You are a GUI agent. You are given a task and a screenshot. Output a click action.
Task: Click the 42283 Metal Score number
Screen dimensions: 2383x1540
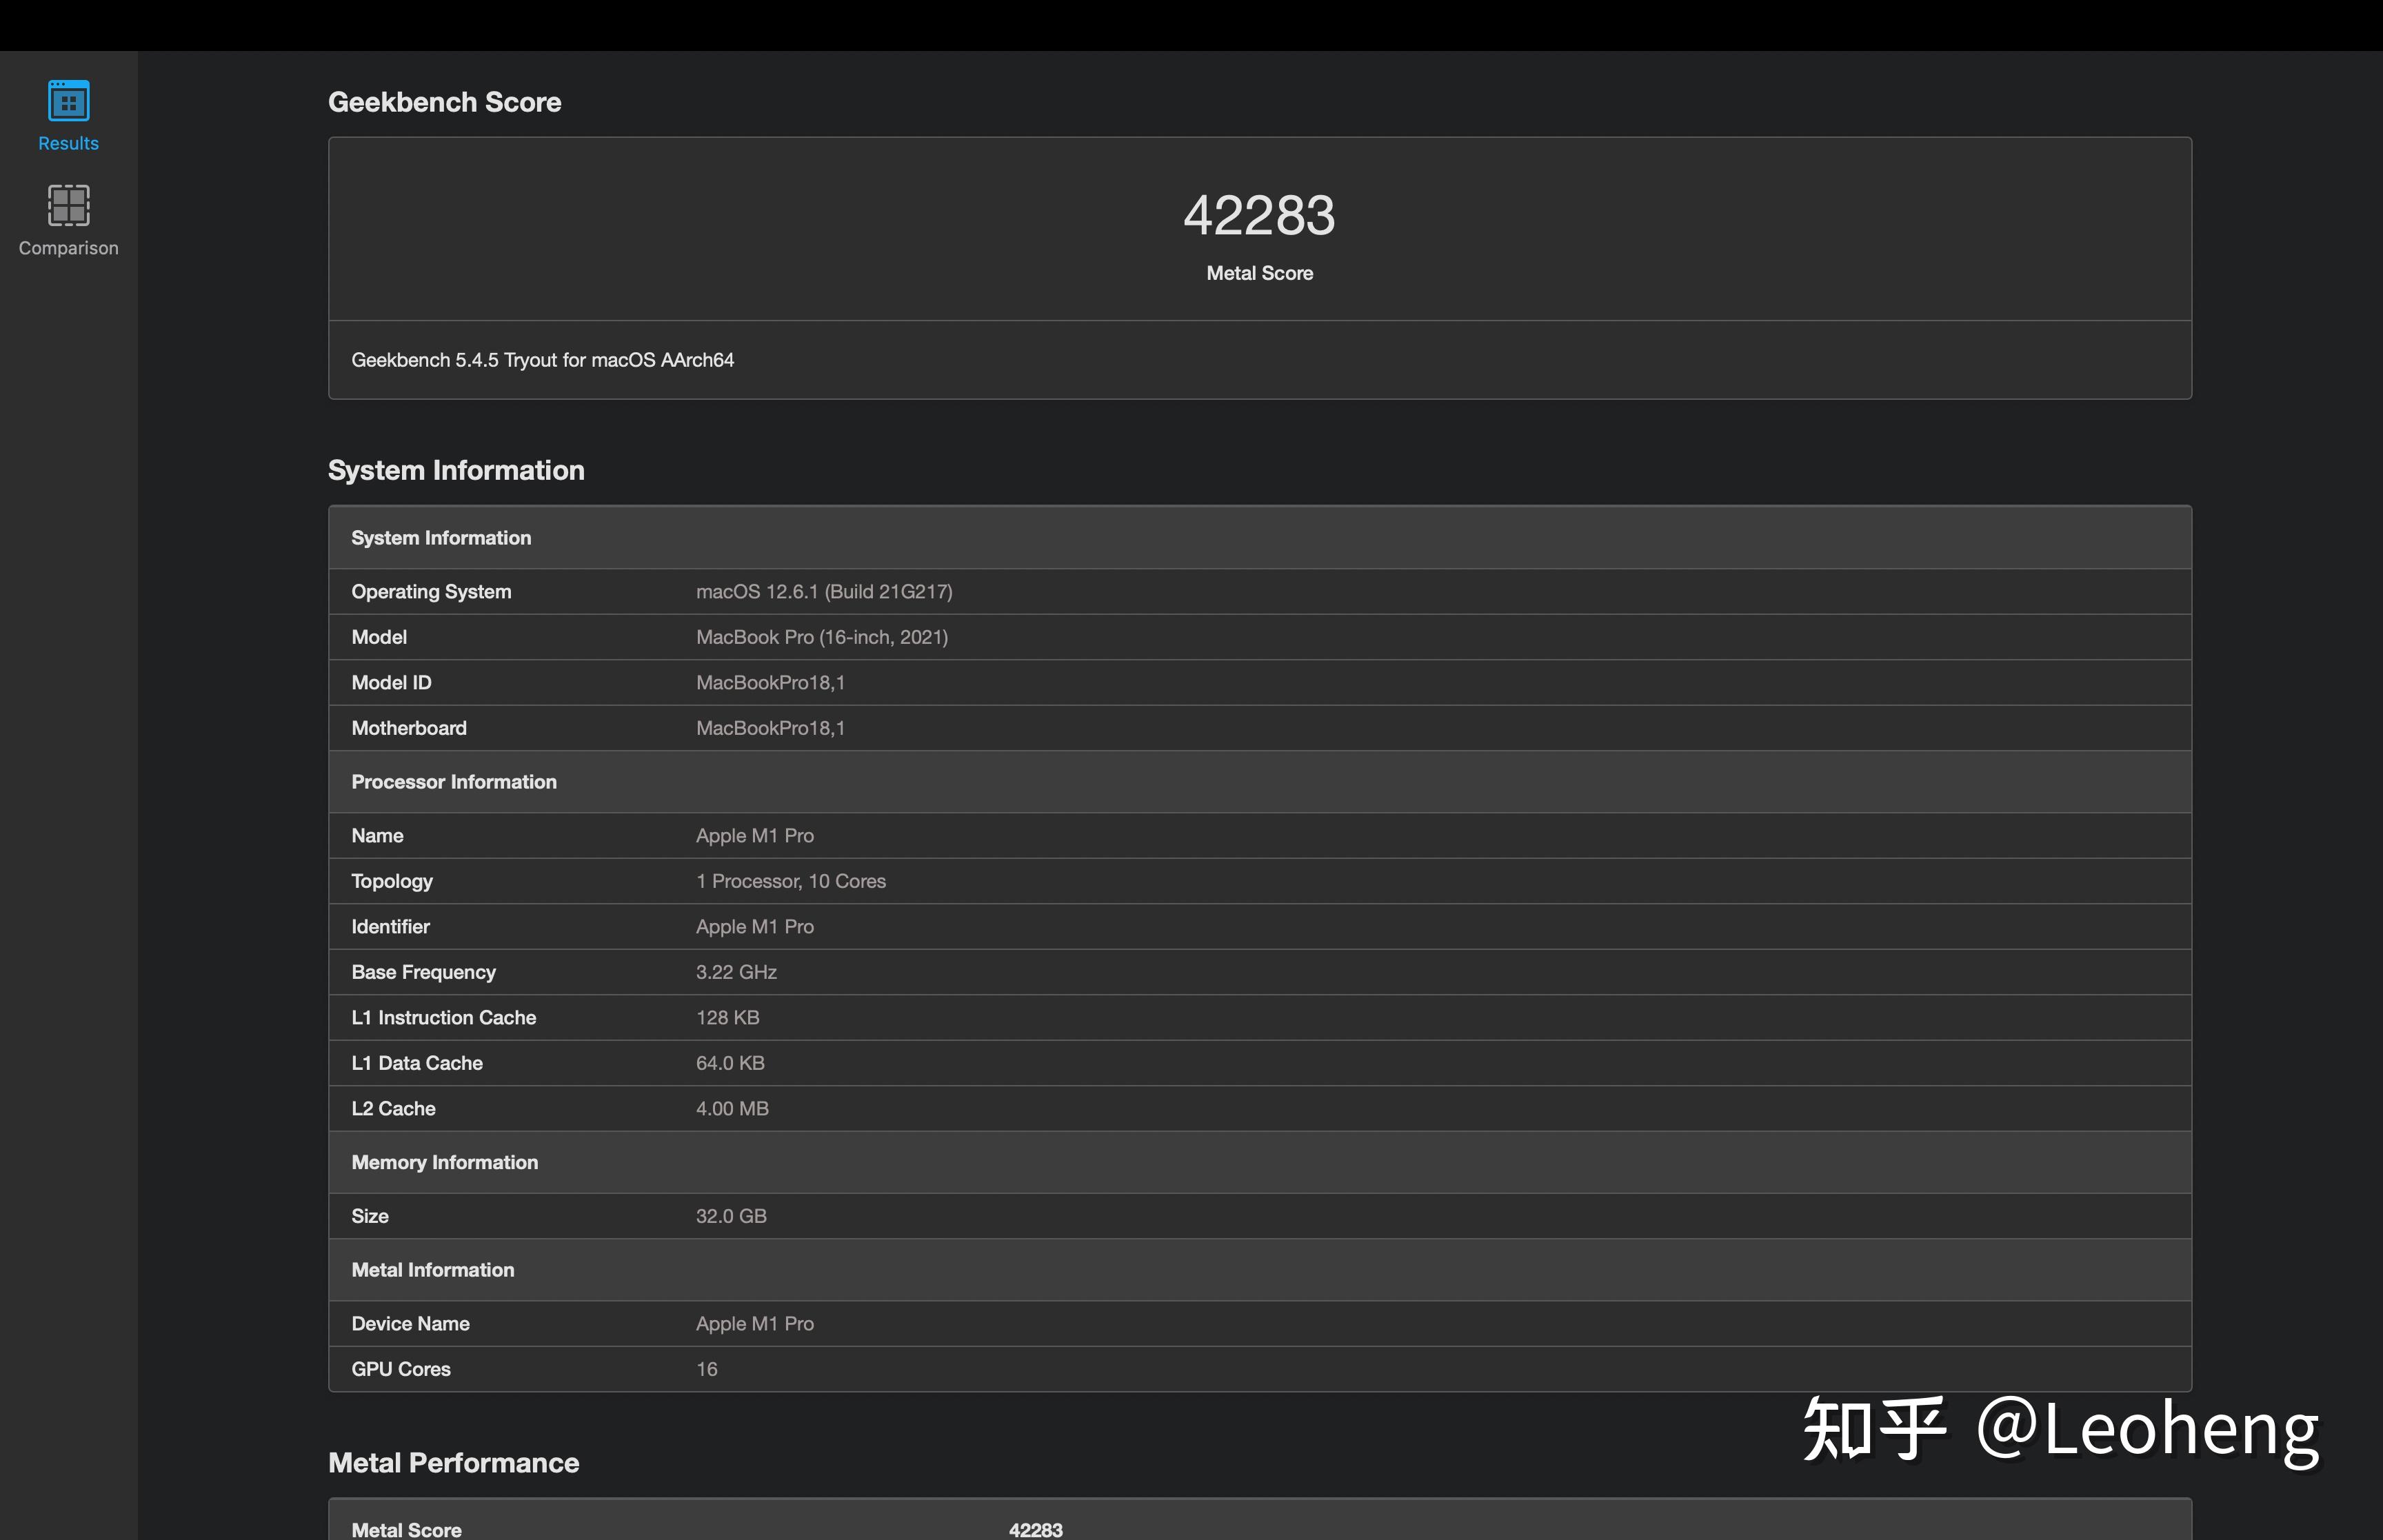(x=1259, y=215)
